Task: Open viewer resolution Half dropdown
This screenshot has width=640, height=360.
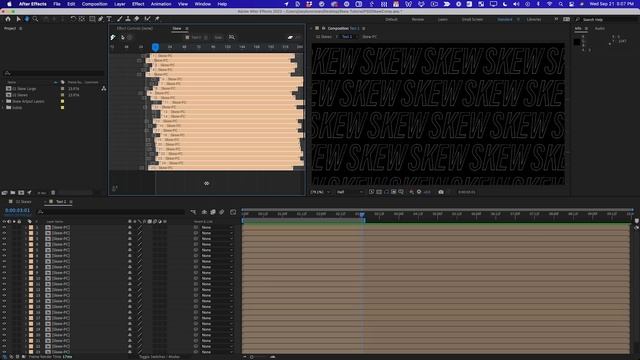Action: (349, 192)
